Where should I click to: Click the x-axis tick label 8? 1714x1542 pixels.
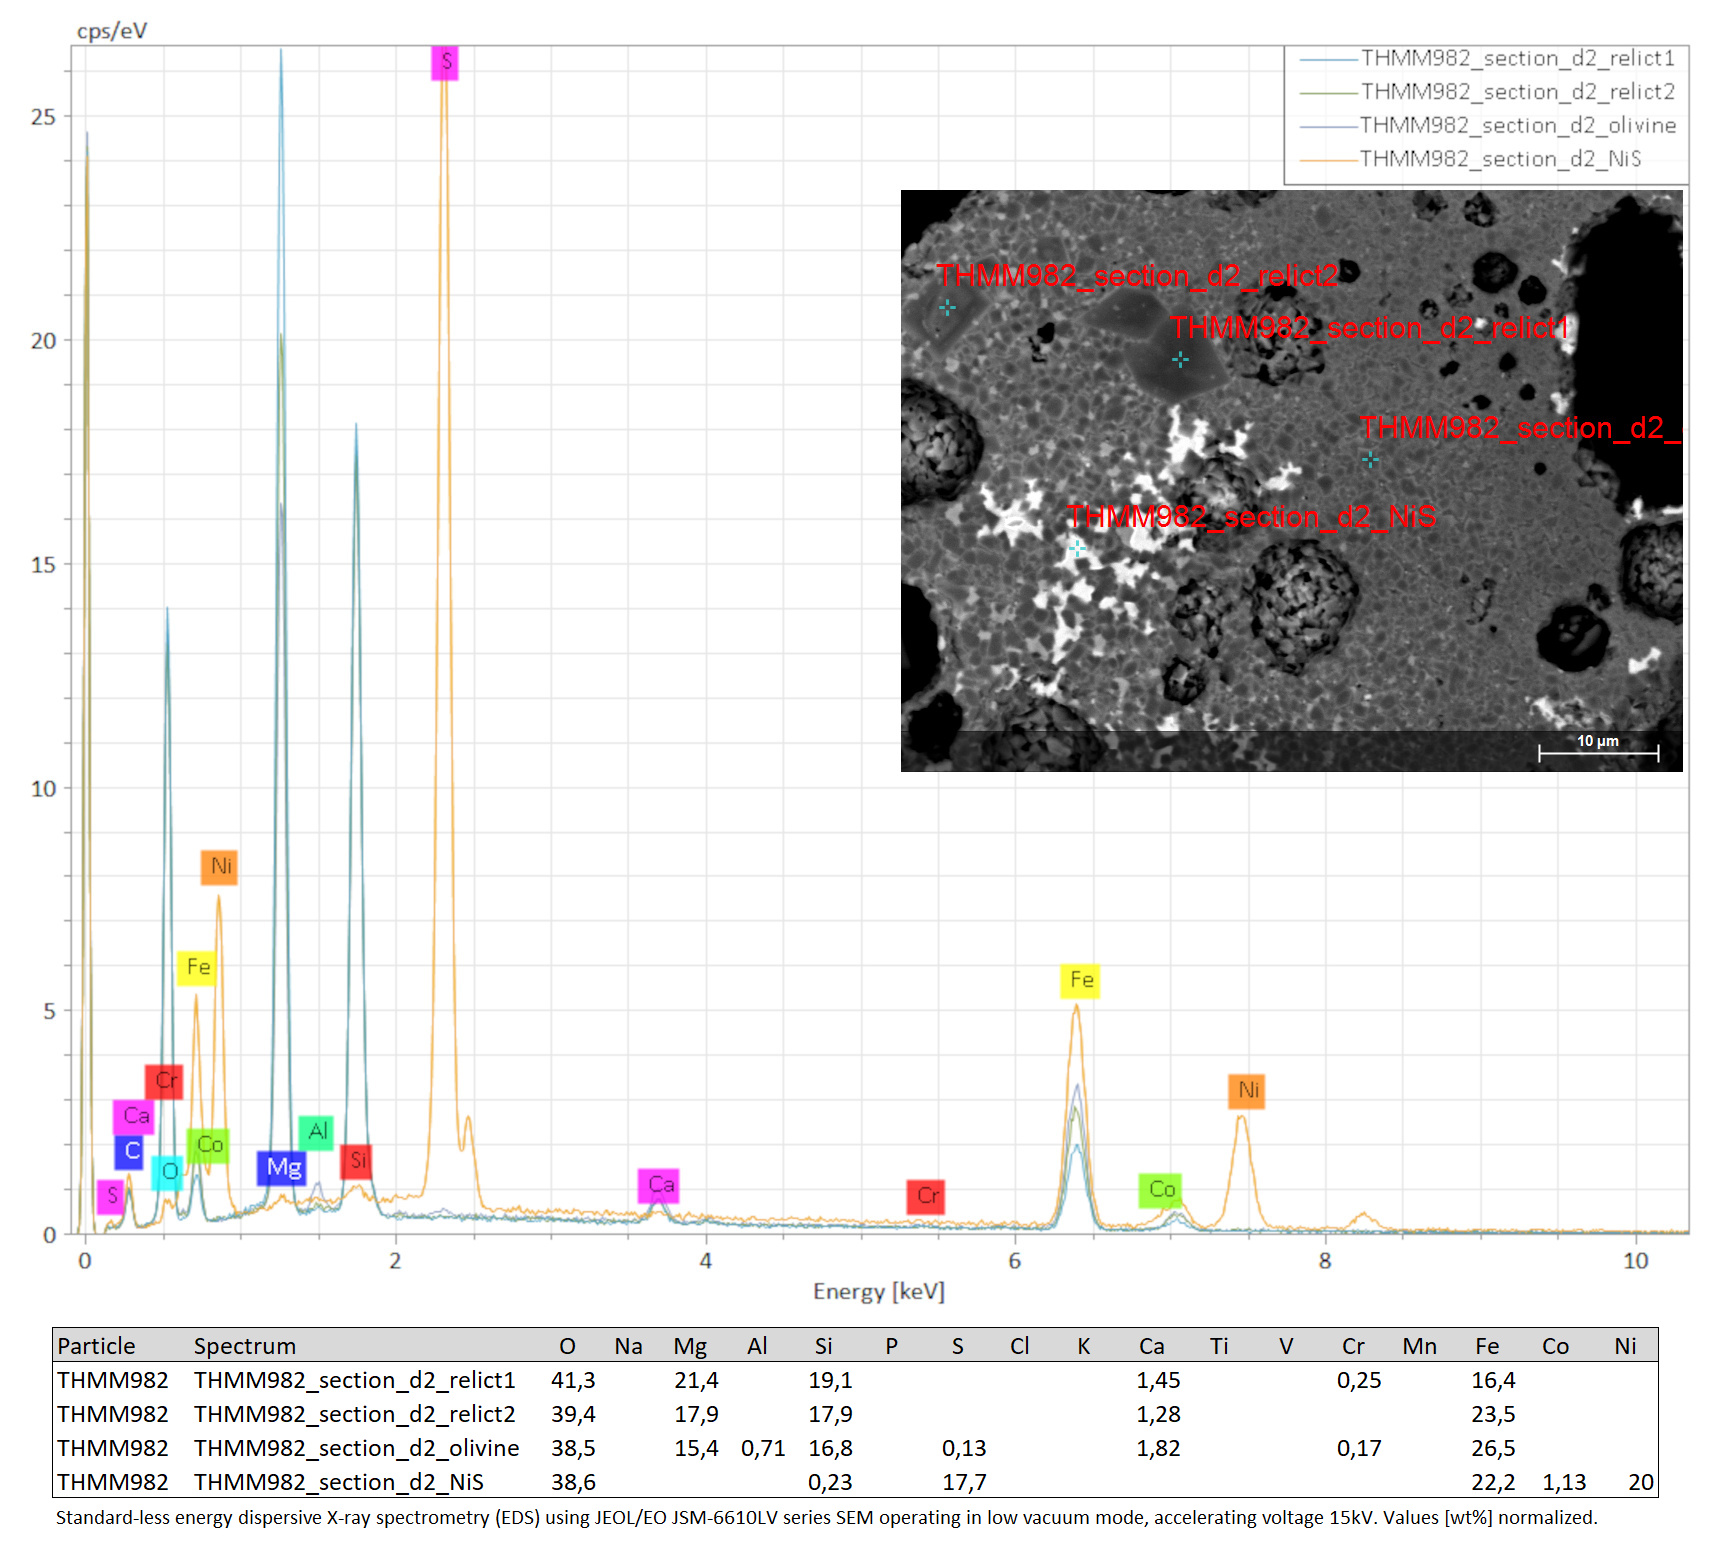tap(1325, 1261)
